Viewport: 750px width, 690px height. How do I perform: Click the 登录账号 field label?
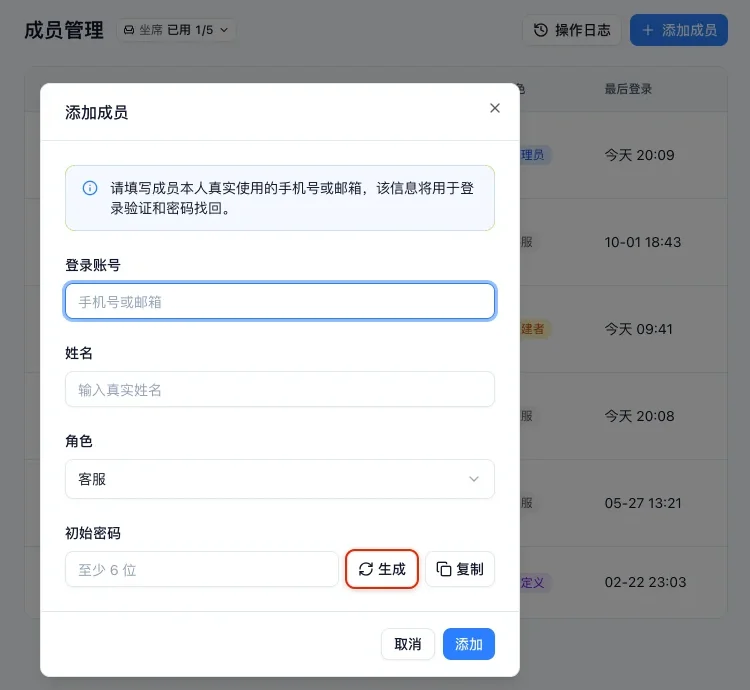click(x=93, y=265)
